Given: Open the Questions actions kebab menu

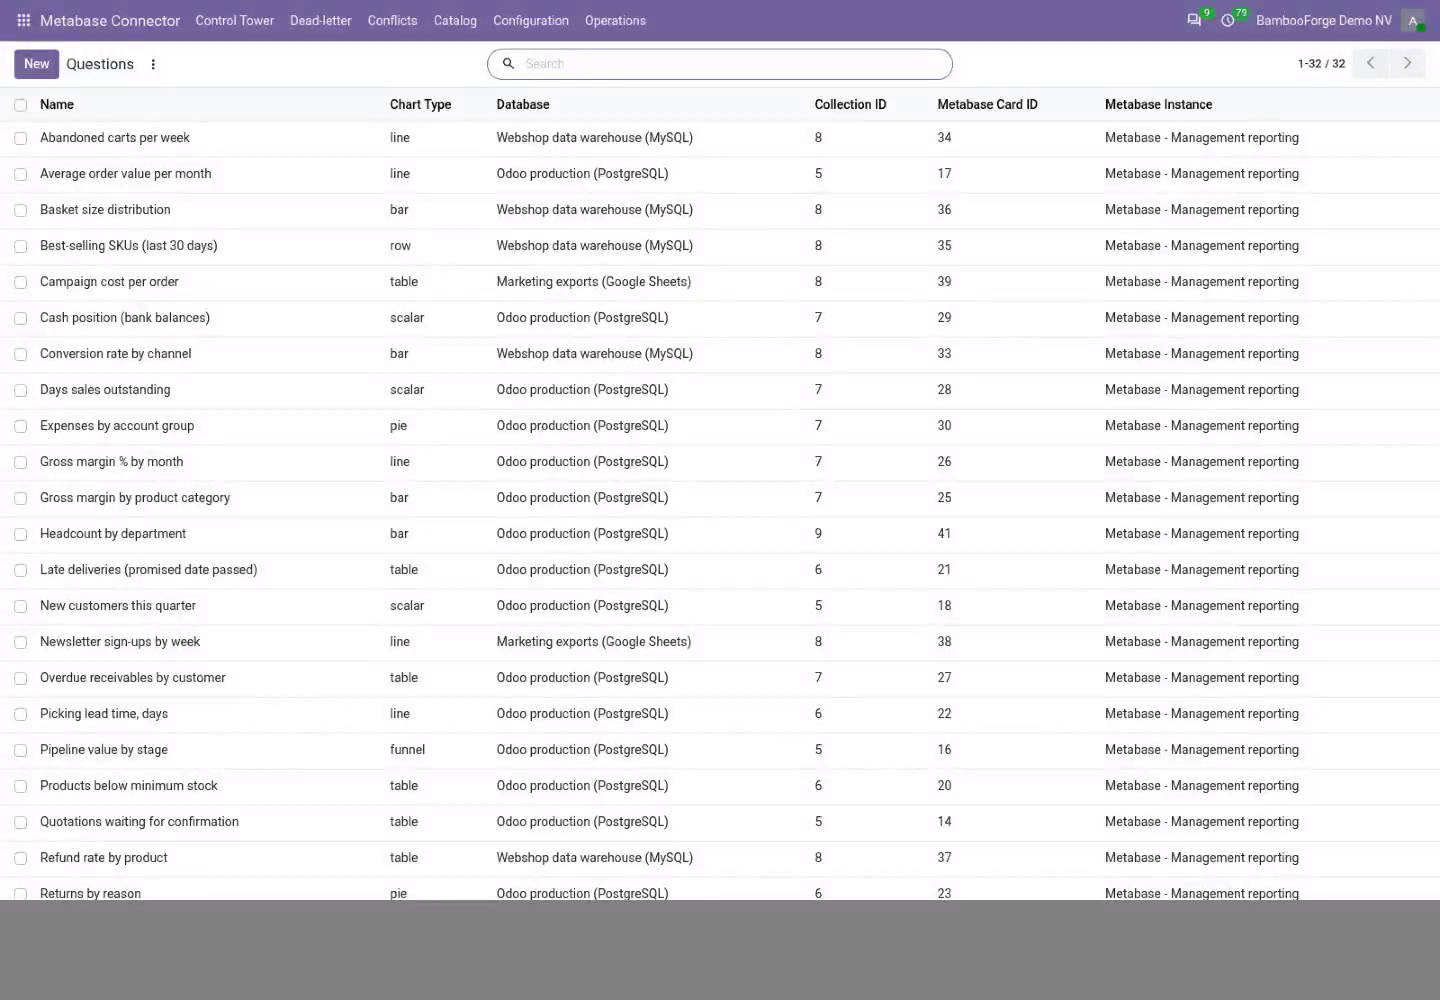Looking at the screenshot, I should [x=153, y=64].
